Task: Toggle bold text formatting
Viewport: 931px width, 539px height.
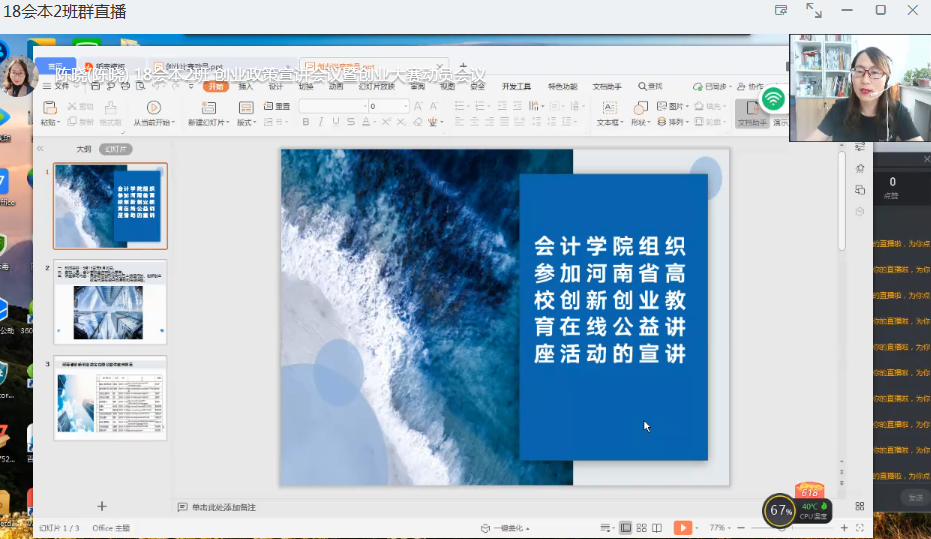Action: click(x=306, y=122)
